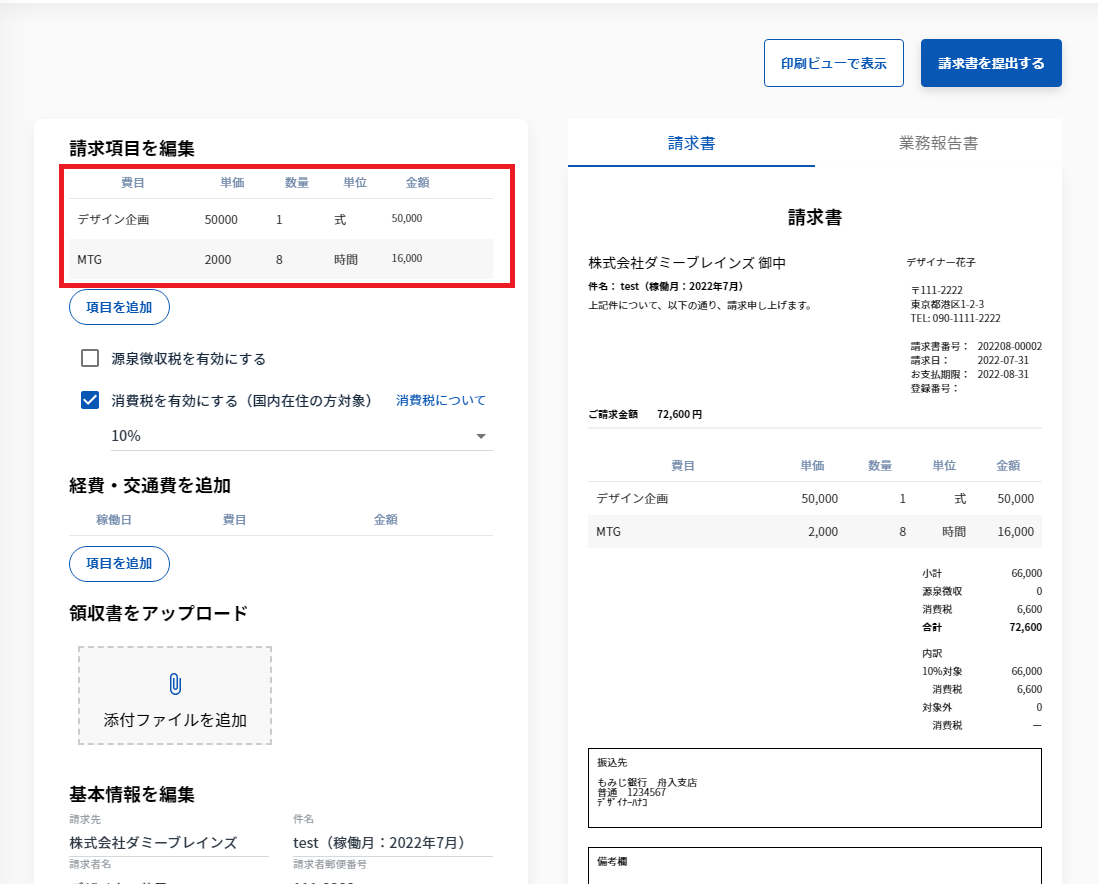Click 項目を追加 under 経費・交通費
This screenshot has width=1098, height=884.
pos(119,563)
